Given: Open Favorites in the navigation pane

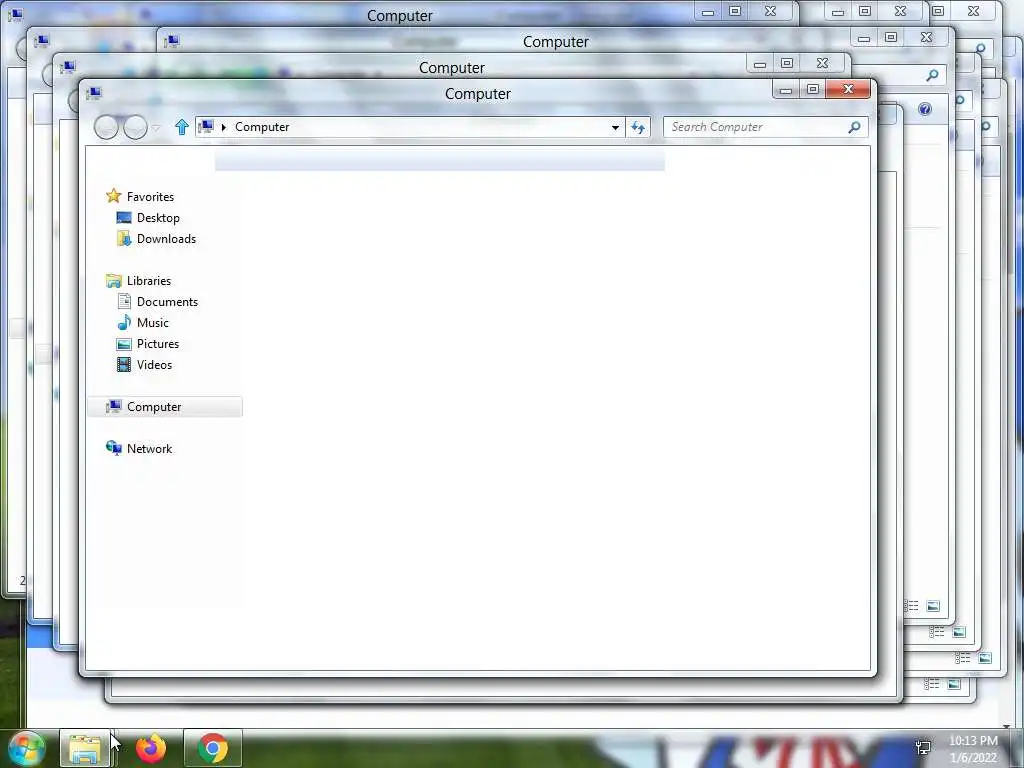Looking at the screenshot, I should 150,197.
